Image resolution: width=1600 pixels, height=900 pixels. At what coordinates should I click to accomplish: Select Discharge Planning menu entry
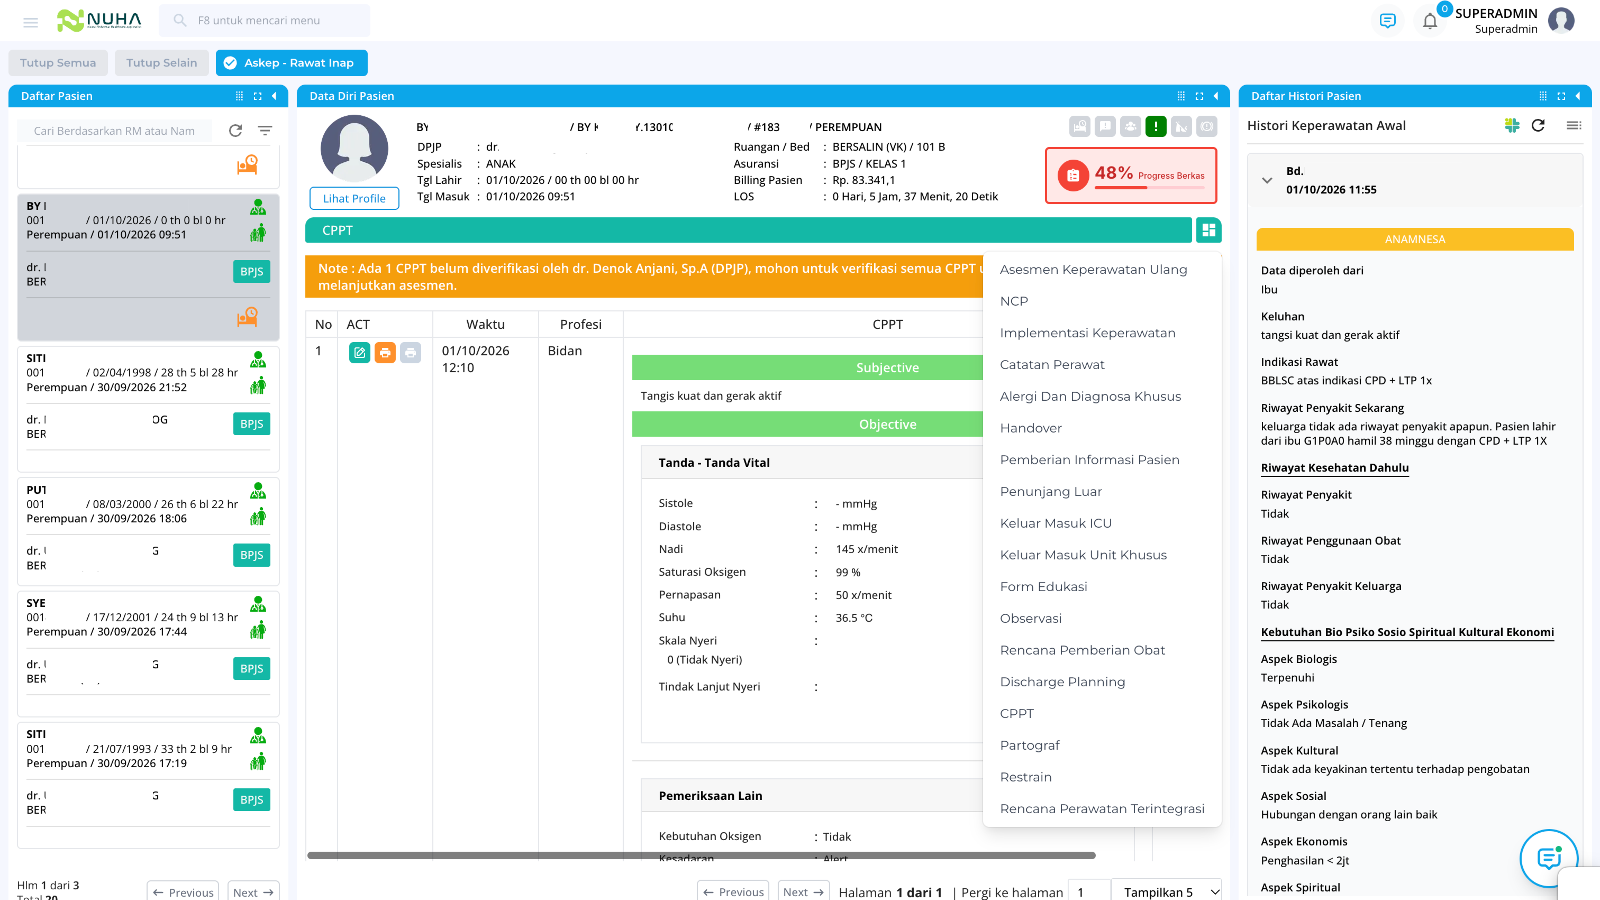click(1062, 682)
